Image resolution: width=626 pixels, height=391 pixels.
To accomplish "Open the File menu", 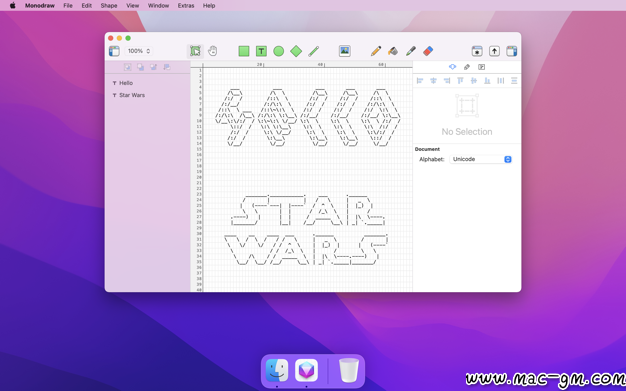I will (68, 6).
